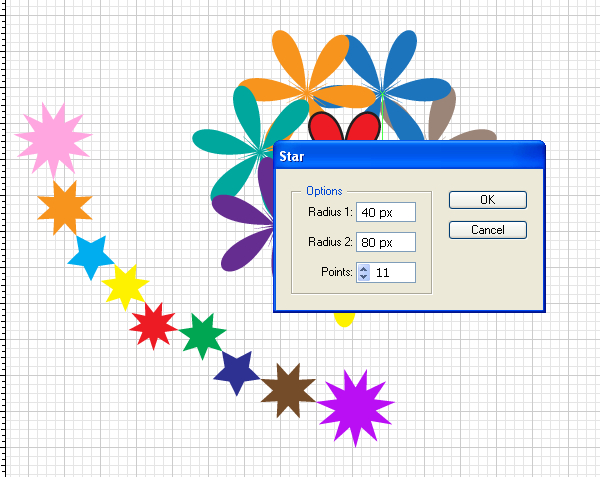The image size is (600, 477).
Task: Select the light blue five-point star
Action: coord(91,256)
